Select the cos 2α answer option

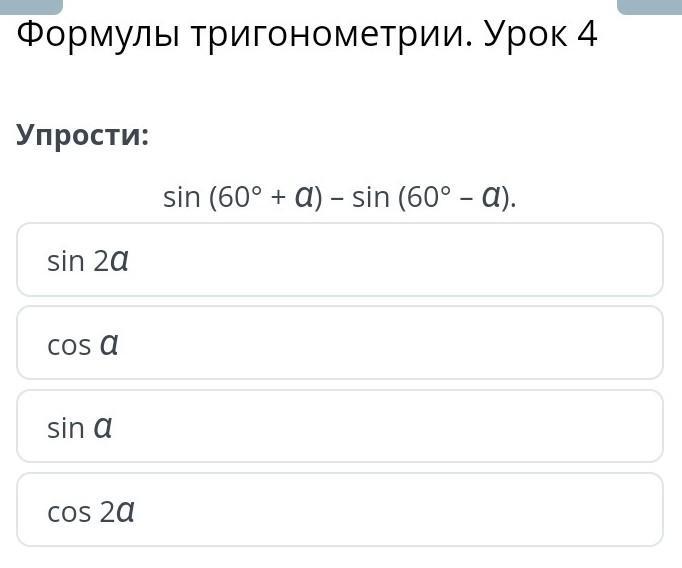pyautogui.click(x=340, y=510)
